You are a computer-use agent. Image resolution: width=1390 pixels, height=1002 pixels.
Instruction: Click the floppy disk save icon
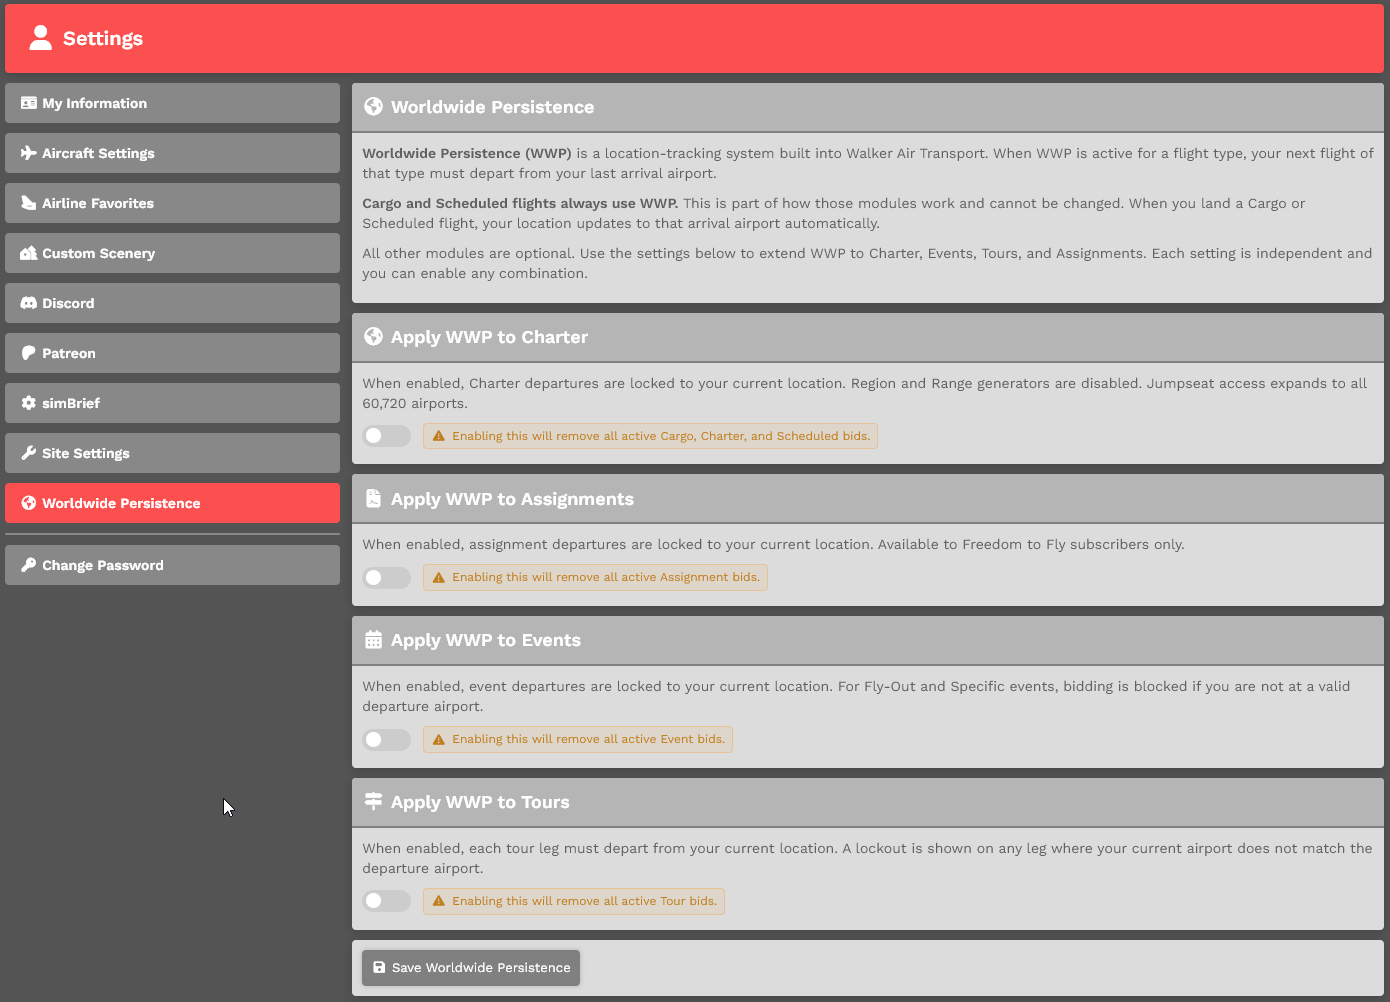(379, 967)
